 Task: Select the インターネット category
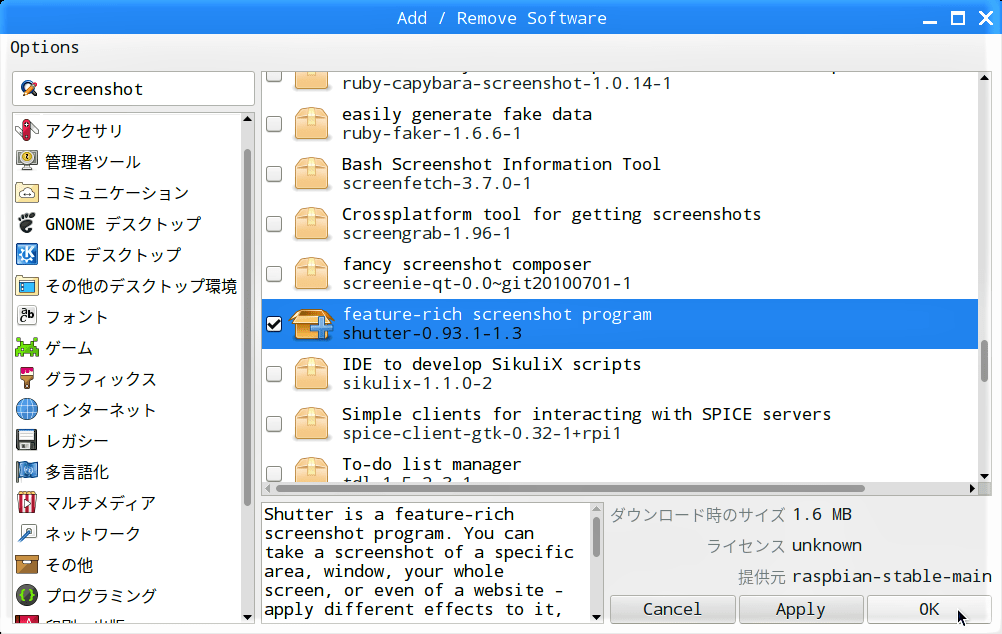100,409
